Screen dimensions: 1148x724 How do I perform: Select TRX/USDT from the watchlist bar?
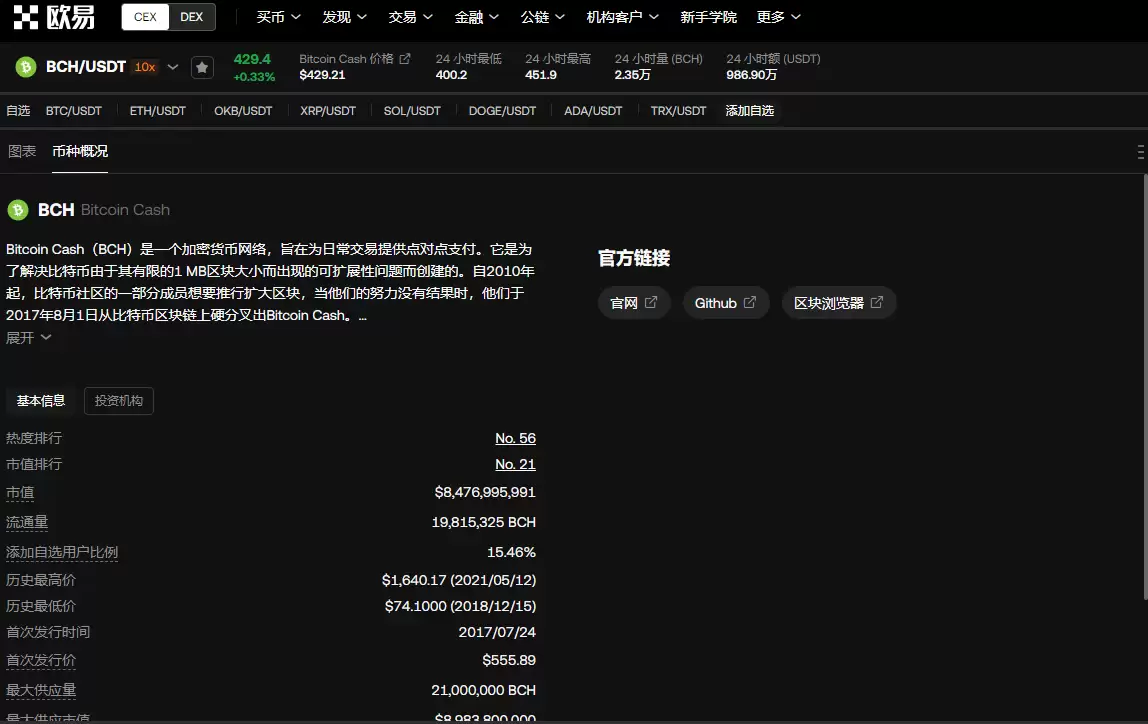click(678, 111)
